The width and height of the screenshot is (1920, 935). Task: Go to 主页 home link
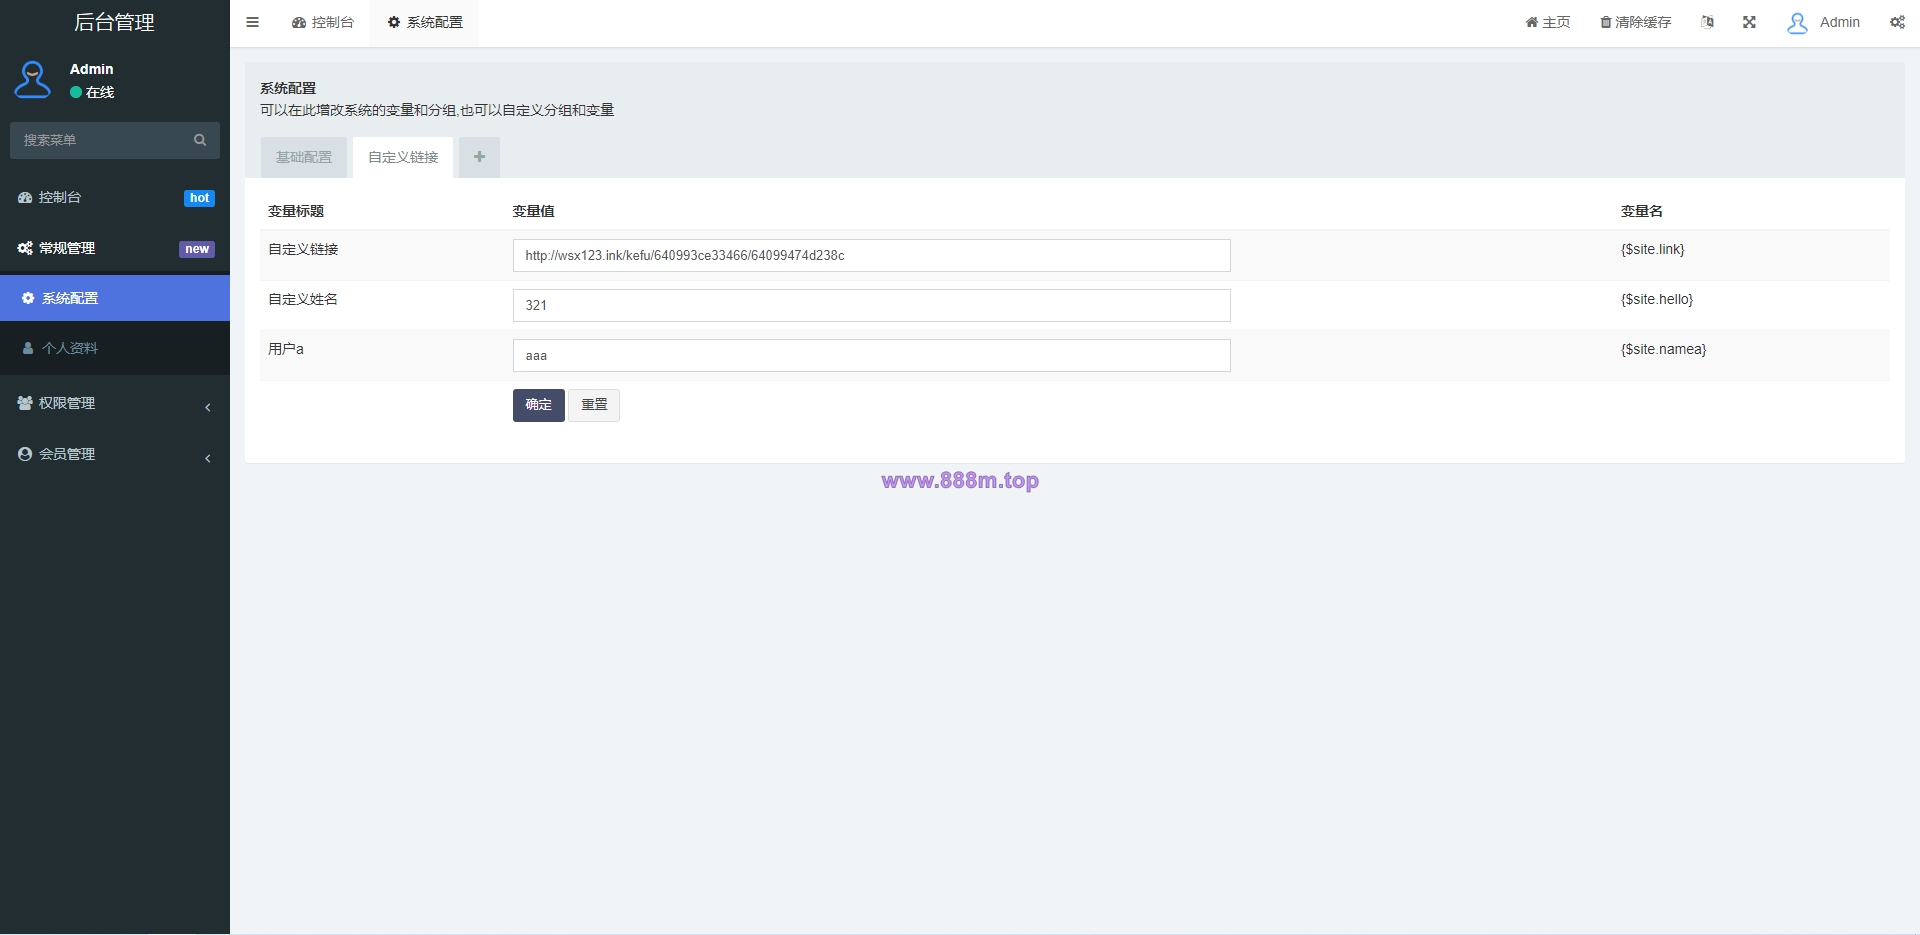tap(1548, 22)
